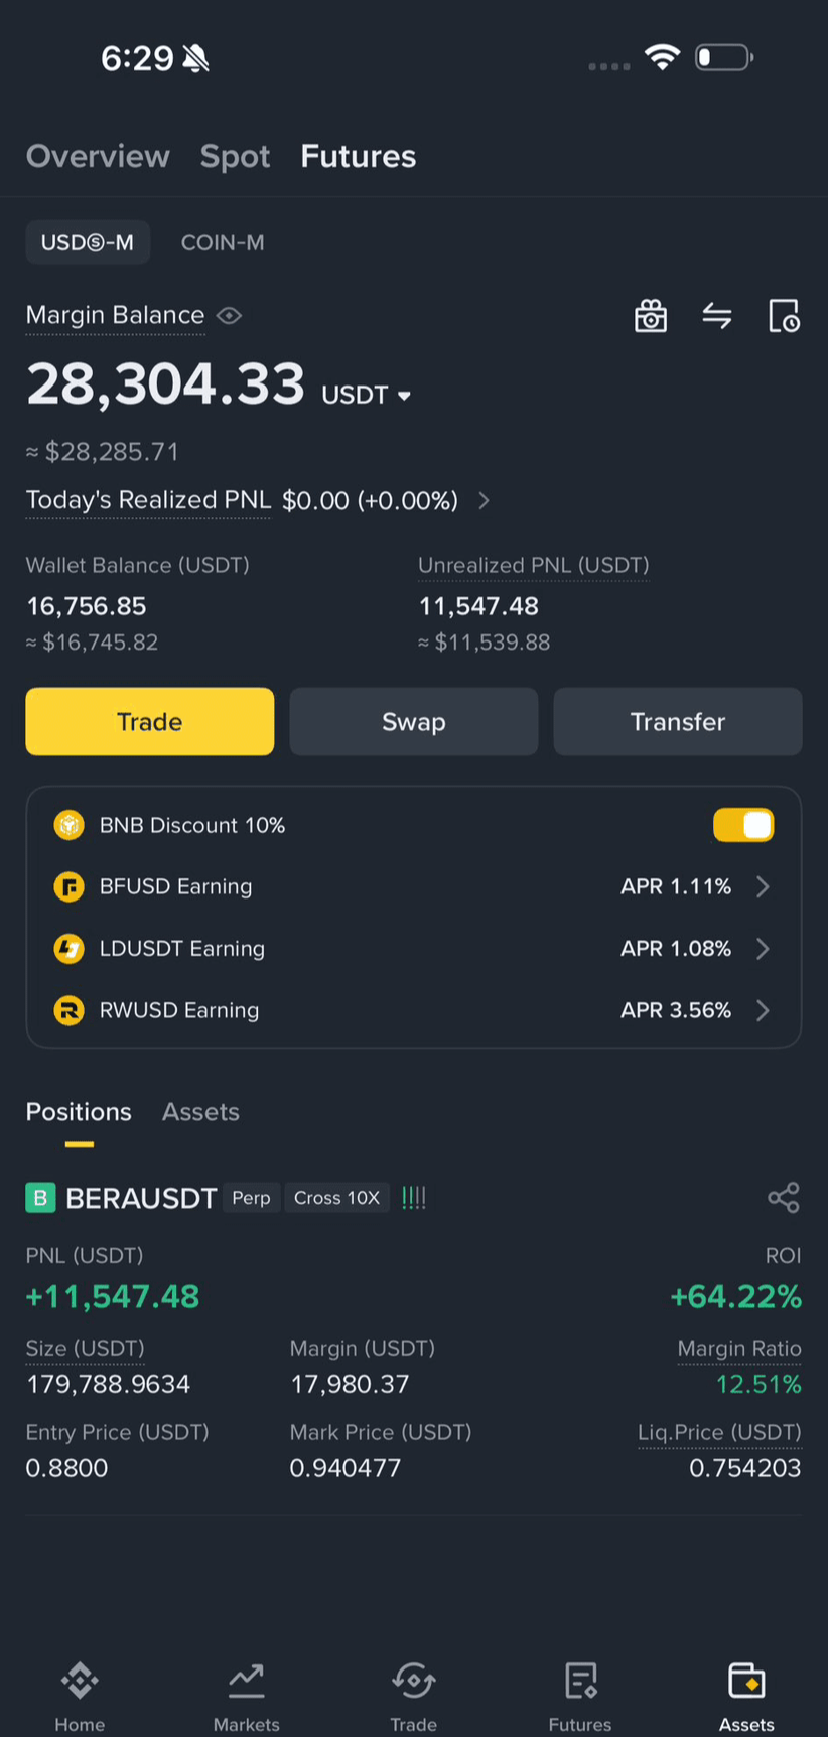The height and width of the screenshot is (1737, 828).
Task: Hide margin balance with eye icon
Action: pos(230,316)
